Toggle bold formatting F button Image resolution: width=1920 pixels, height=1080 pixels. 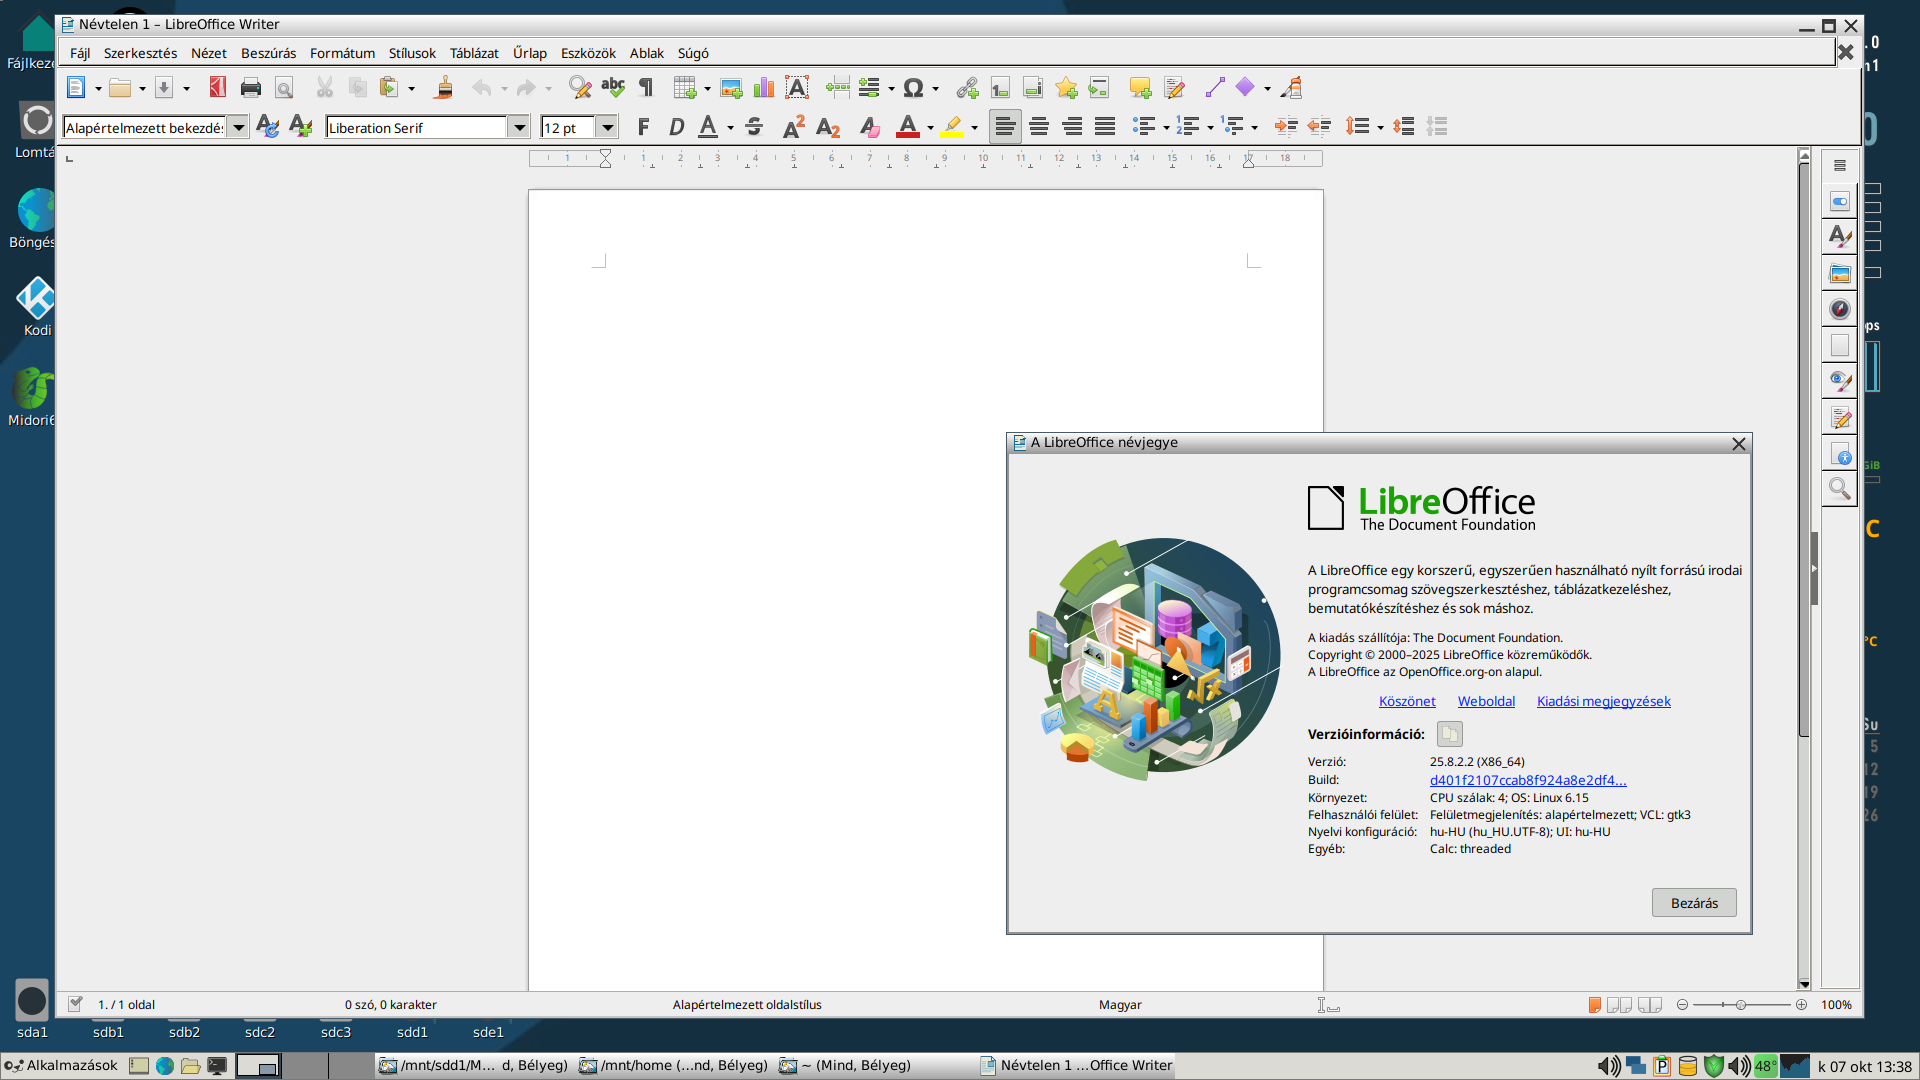tap(643, 127)
